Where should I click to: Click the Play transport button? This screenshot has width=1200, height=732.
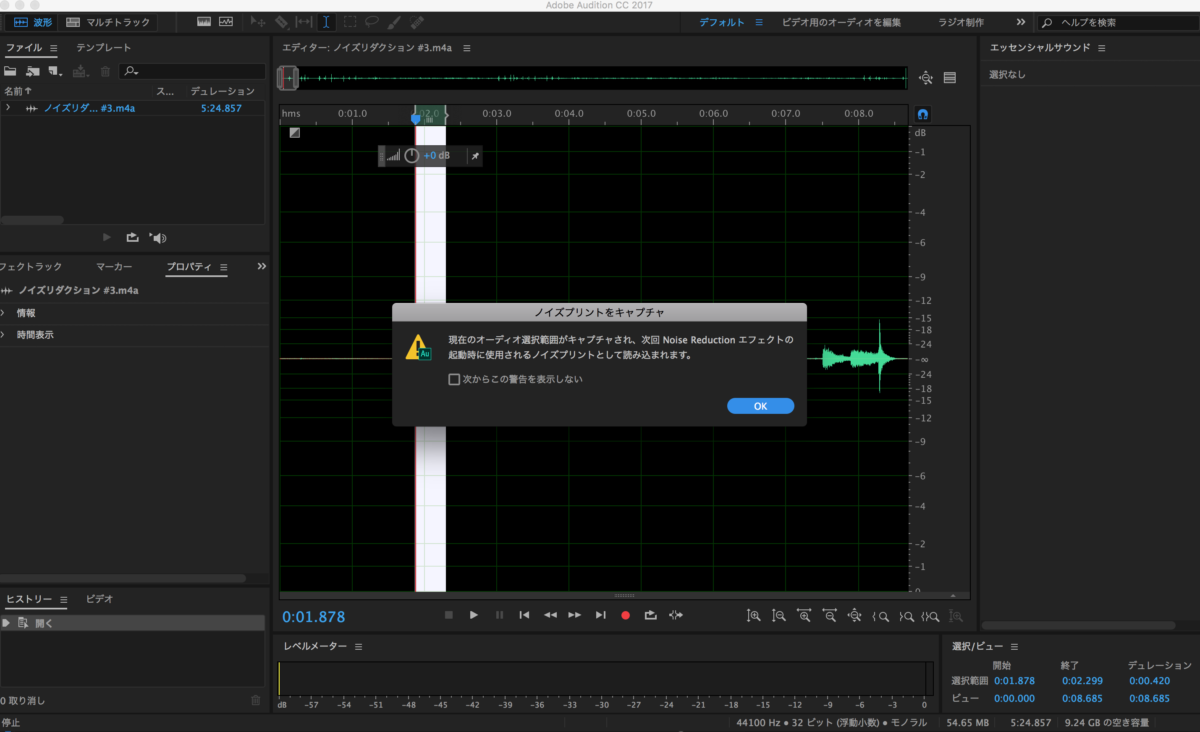(x=474, y=615)
